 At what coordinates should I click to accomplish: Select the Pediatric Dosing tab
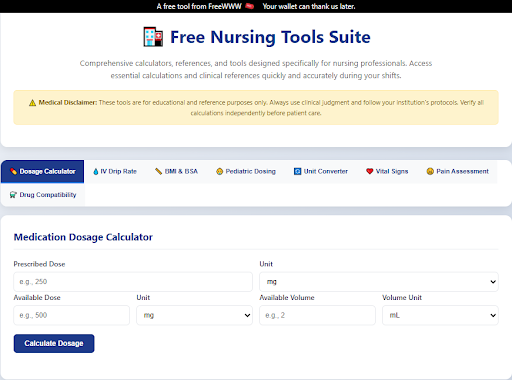tap(246, 171)
